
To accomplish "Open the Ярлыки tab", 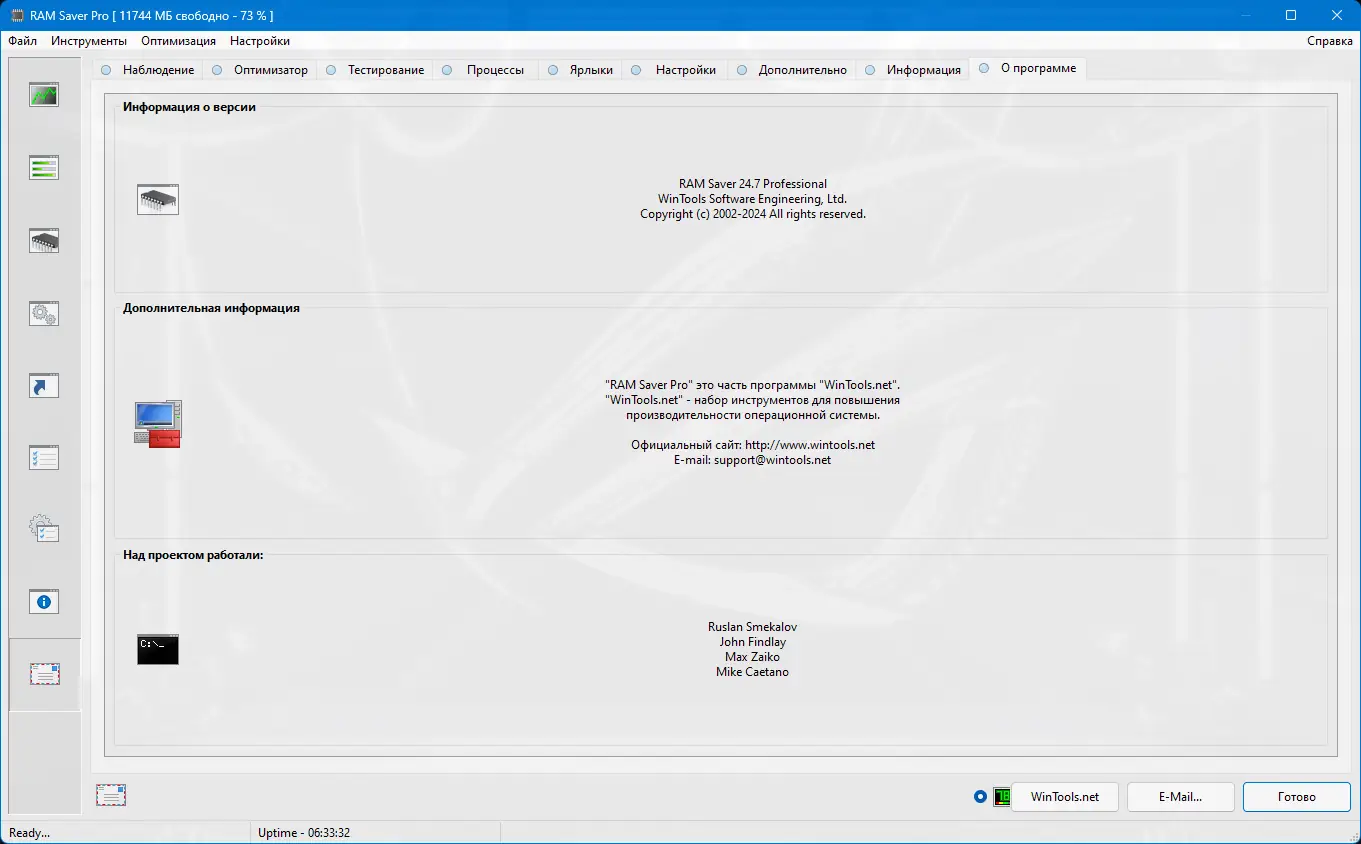I will (581, 70).
